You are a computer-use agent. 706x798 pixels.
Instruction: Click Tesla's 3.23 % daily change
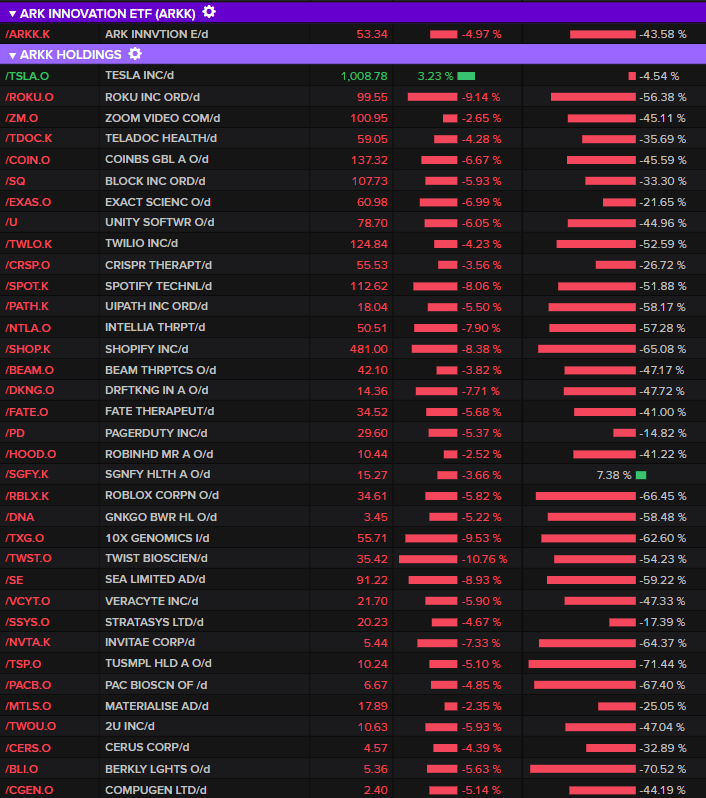435,76
